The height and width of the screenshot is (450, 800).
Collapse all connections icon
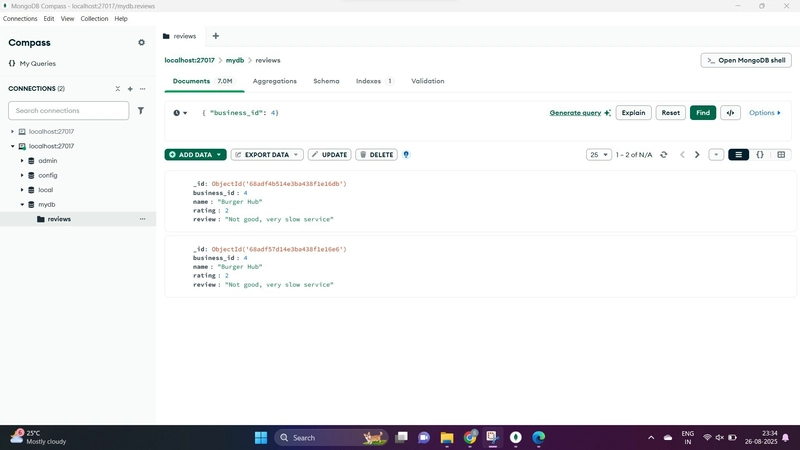[x=117, y=89]
